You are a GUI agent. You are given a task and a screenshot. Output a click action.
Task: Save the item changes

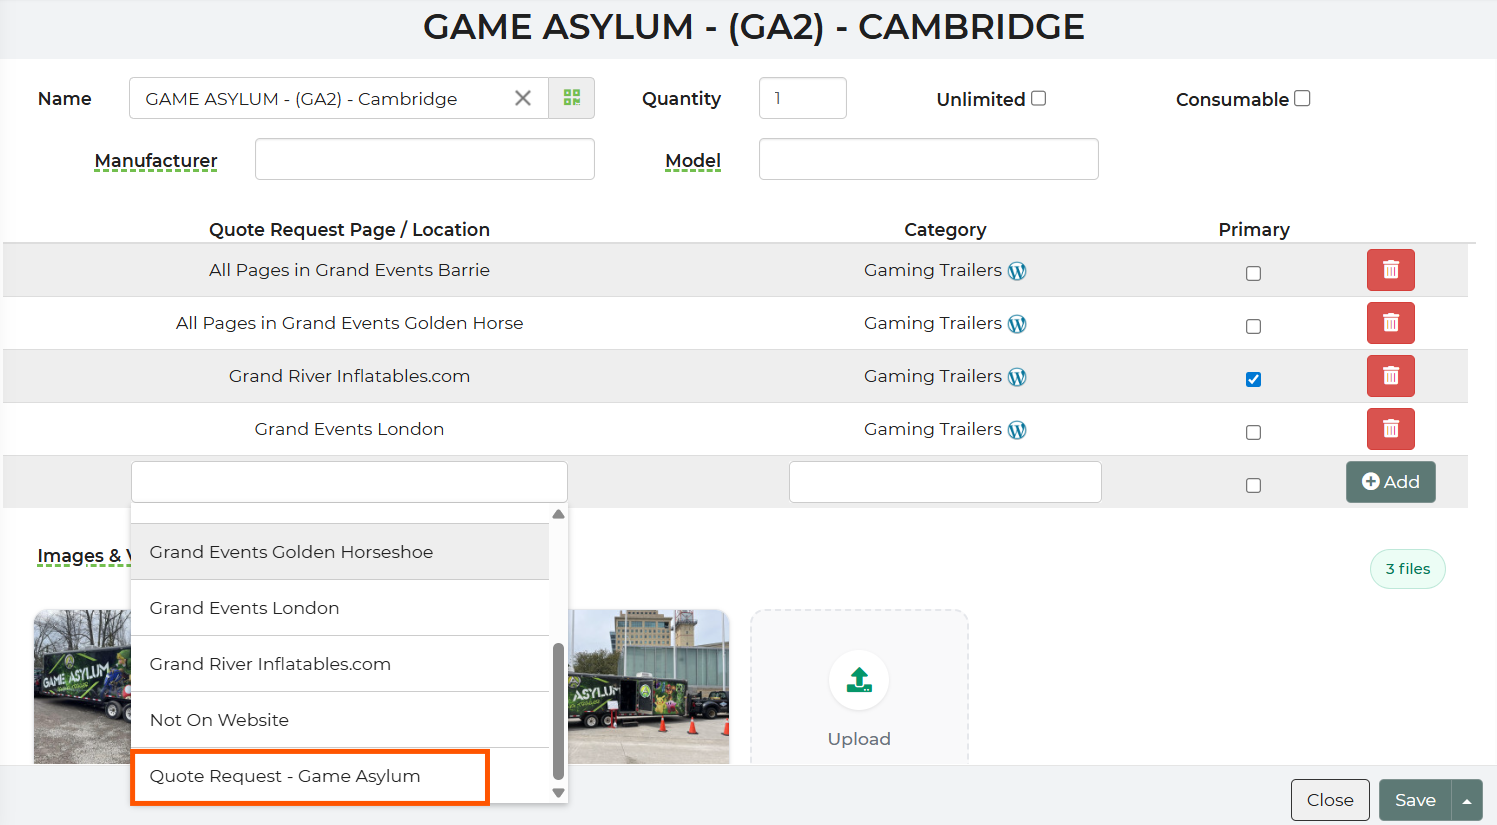click(1415, 800)
